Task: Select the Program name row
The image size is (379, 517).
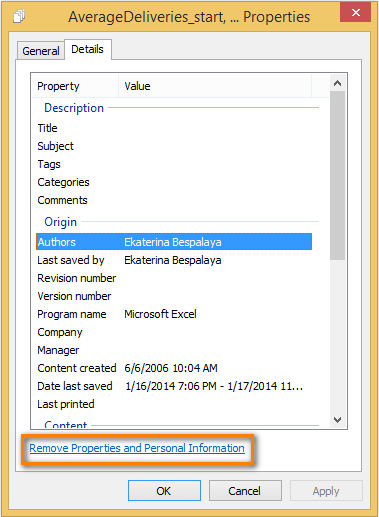Action: tap(174, 314)
